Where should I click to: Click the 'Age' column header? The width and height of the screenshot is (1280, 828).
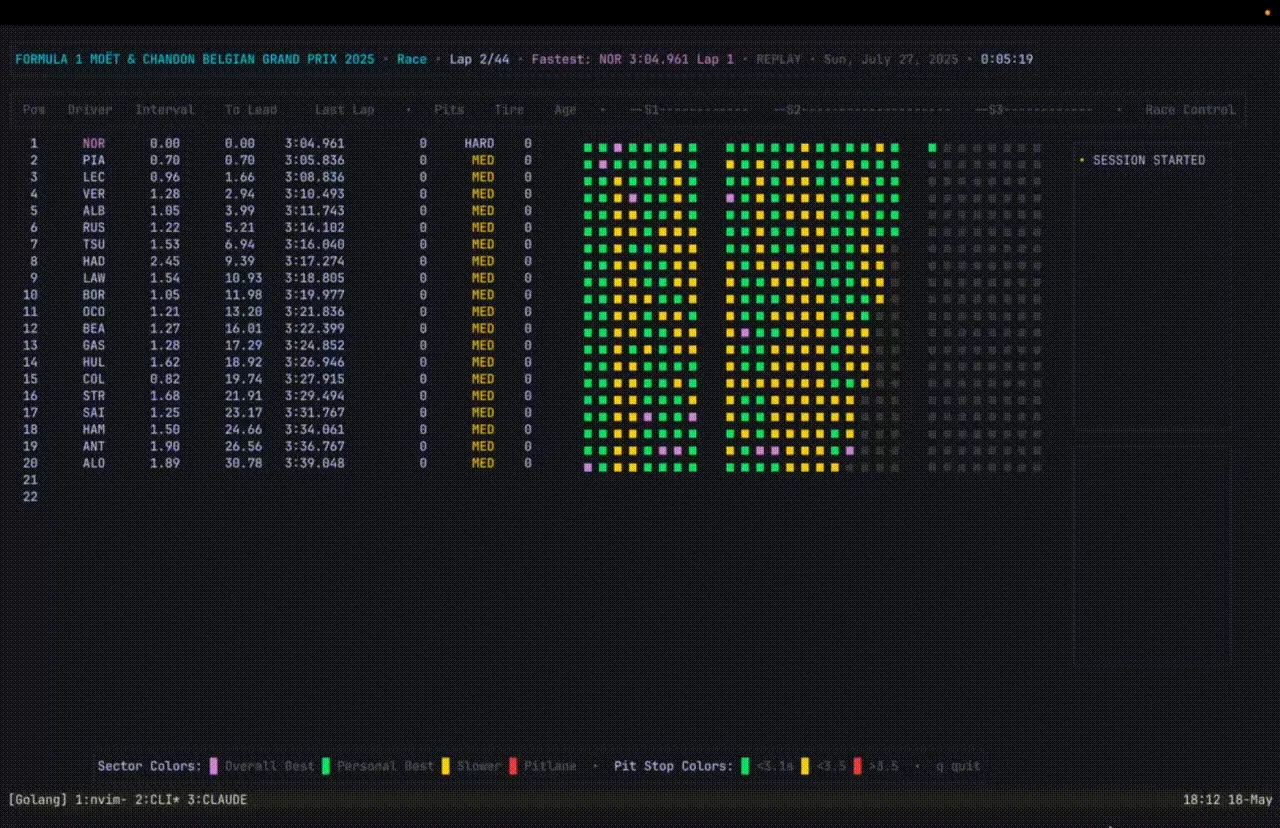pos(565,110)
